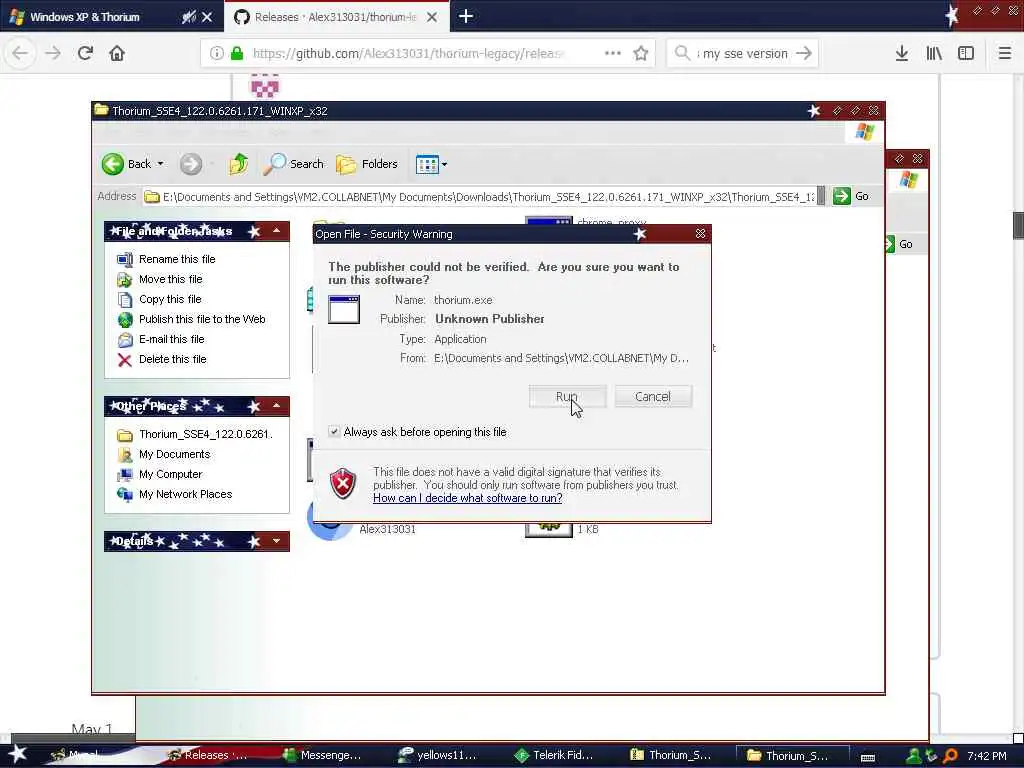Bookmark this page with the star icon
This screenshot has height=768, width=1024.
click(641, 53)
